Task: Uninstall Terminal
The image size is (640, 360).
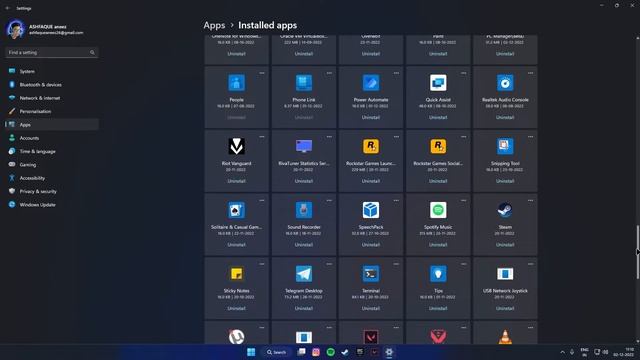Action: pos(371,309)
